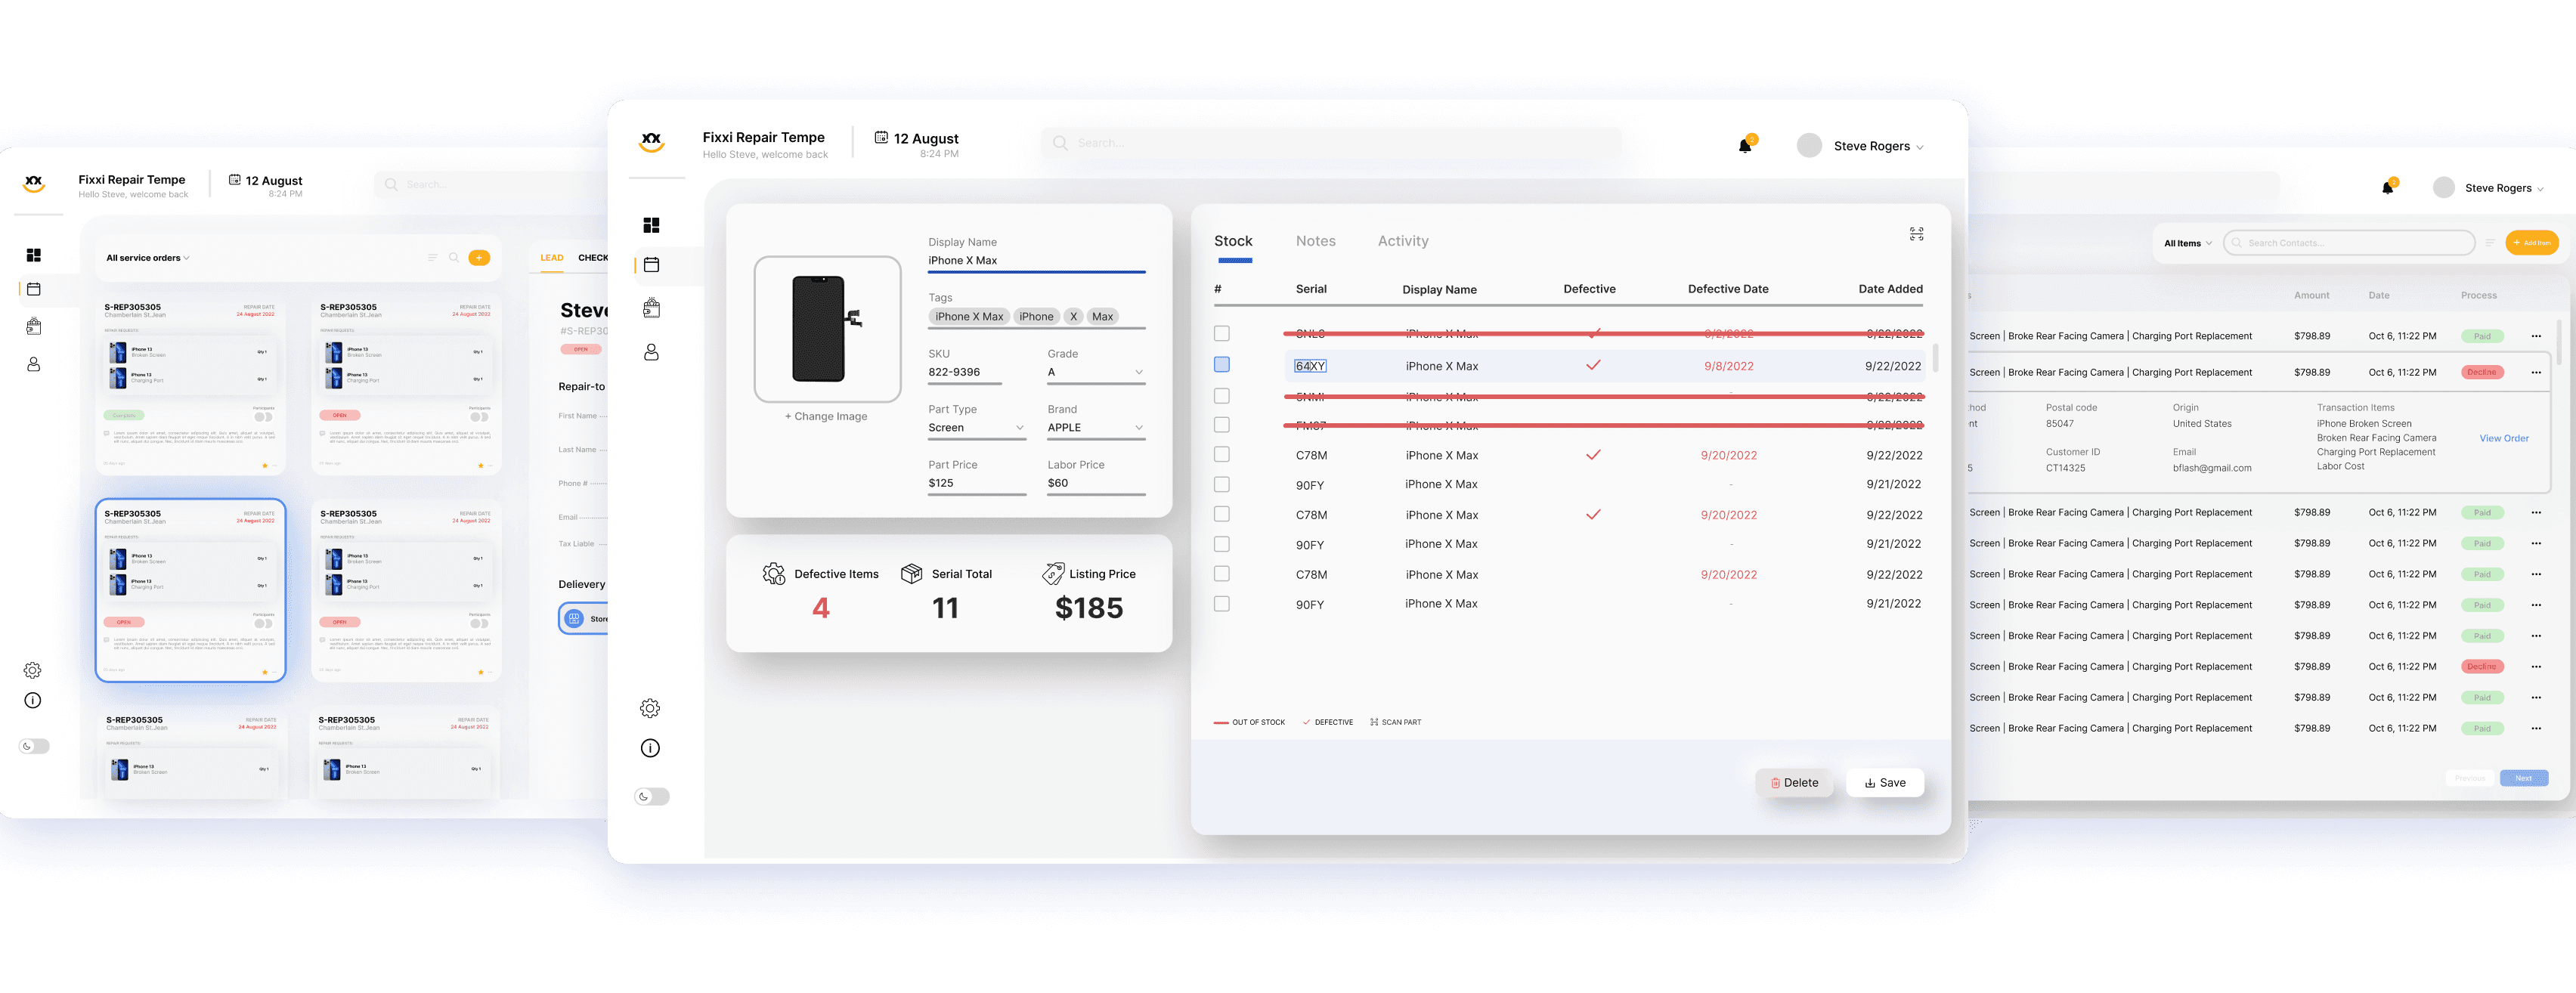Open the inventory bag icon in center window sidebar

tap(651, 308)
